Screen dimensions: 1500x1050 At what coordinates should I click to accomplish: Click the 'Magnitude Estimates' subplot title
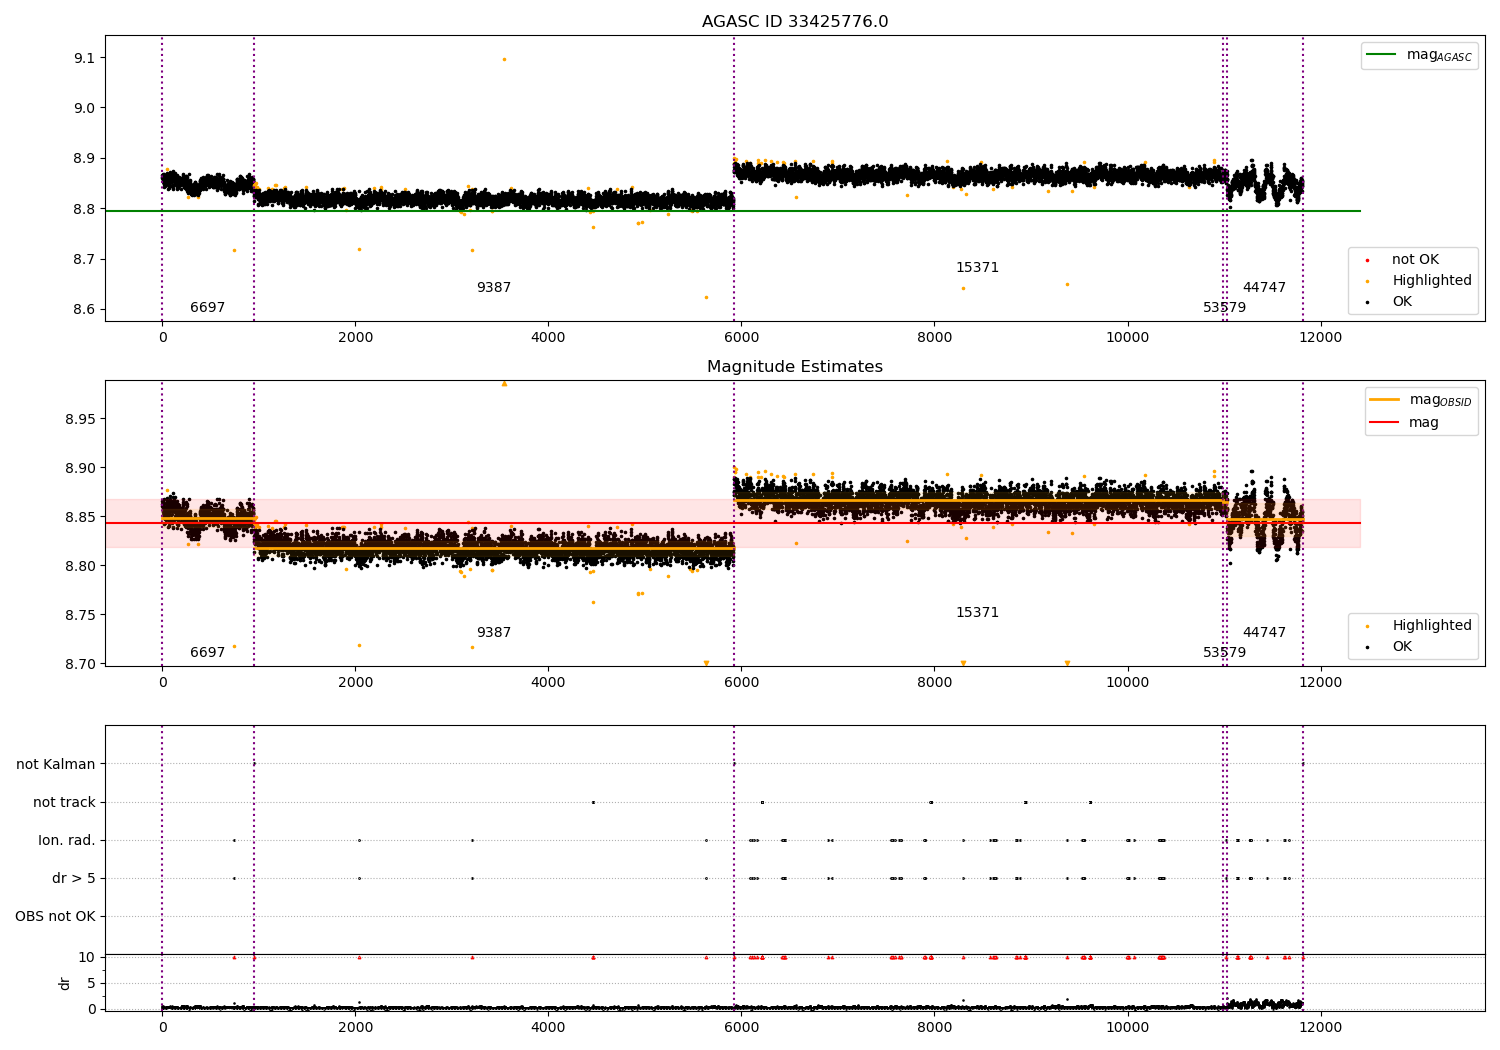pyautogui.click(x=794, y=367)
